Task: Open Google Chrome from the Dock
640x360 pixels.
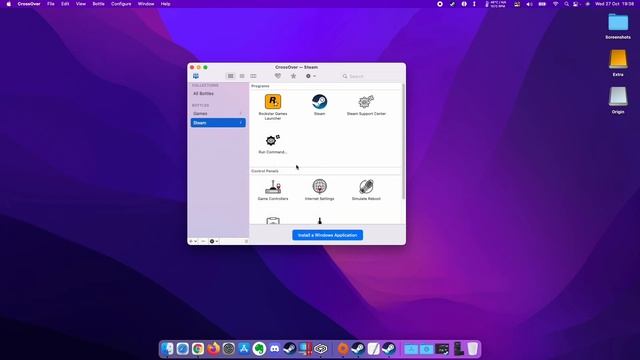Action: pyautogui.click(x=198, y=349)
